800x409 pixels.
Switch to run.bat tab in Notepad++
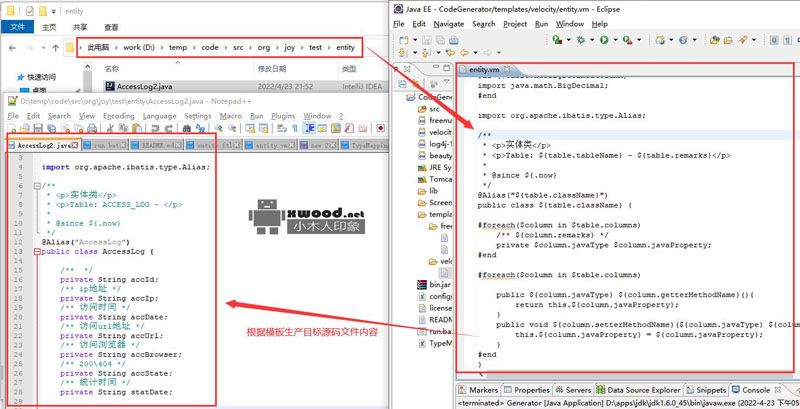point(104,145)
